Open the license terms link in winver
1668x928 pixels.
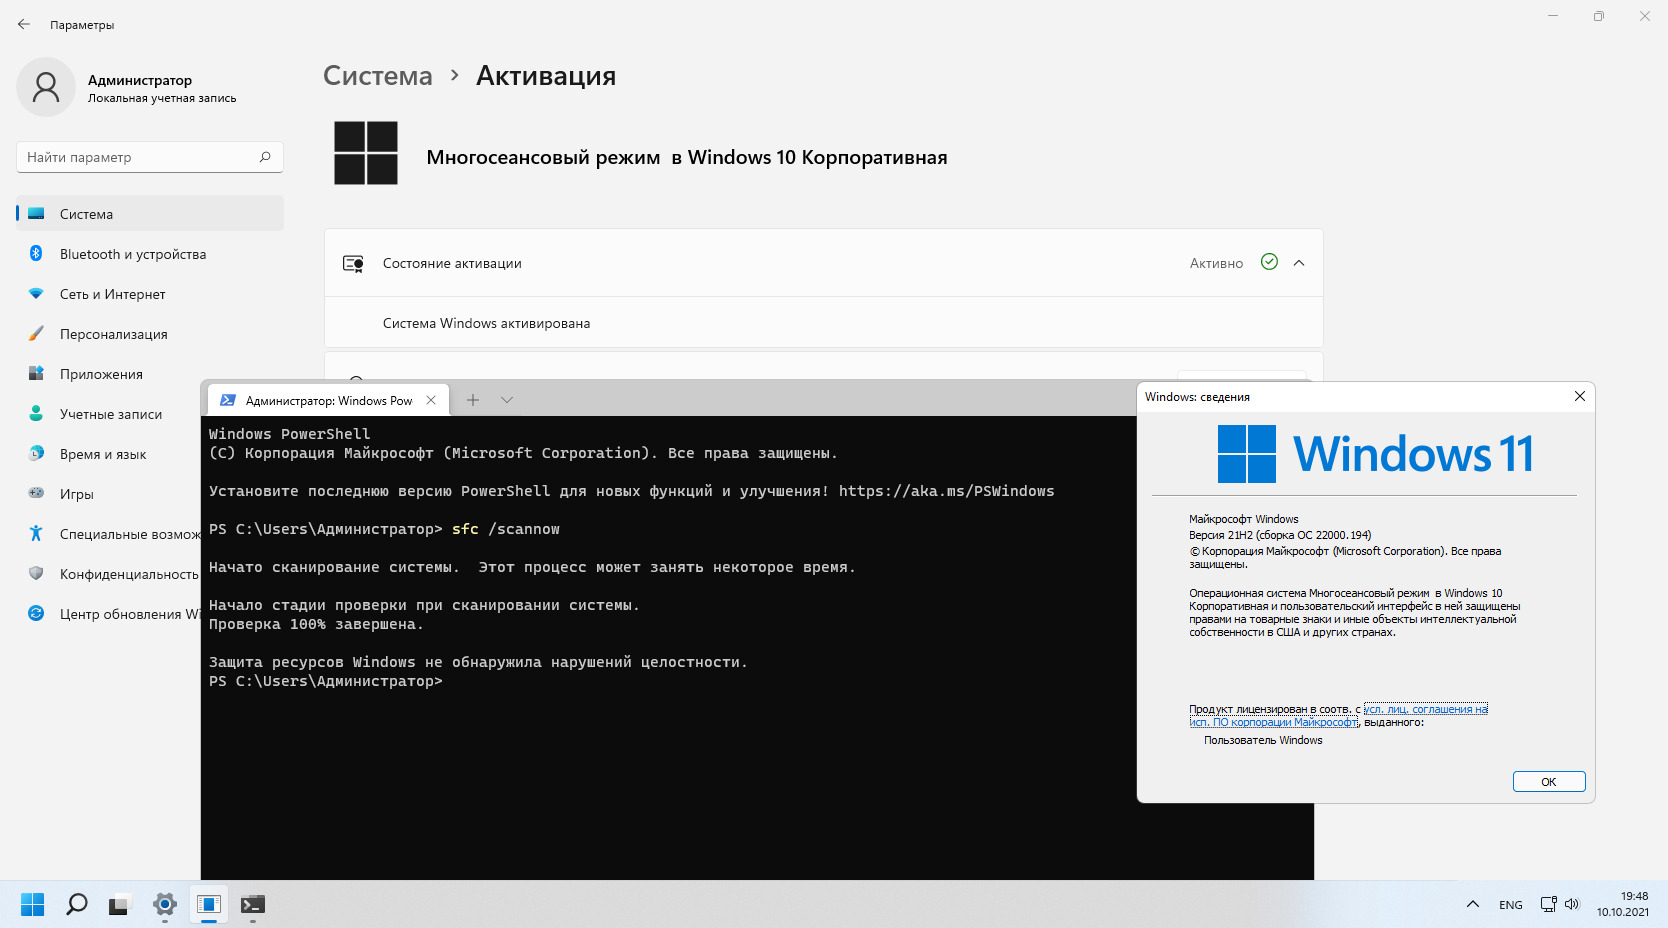tap(1338, 716)
